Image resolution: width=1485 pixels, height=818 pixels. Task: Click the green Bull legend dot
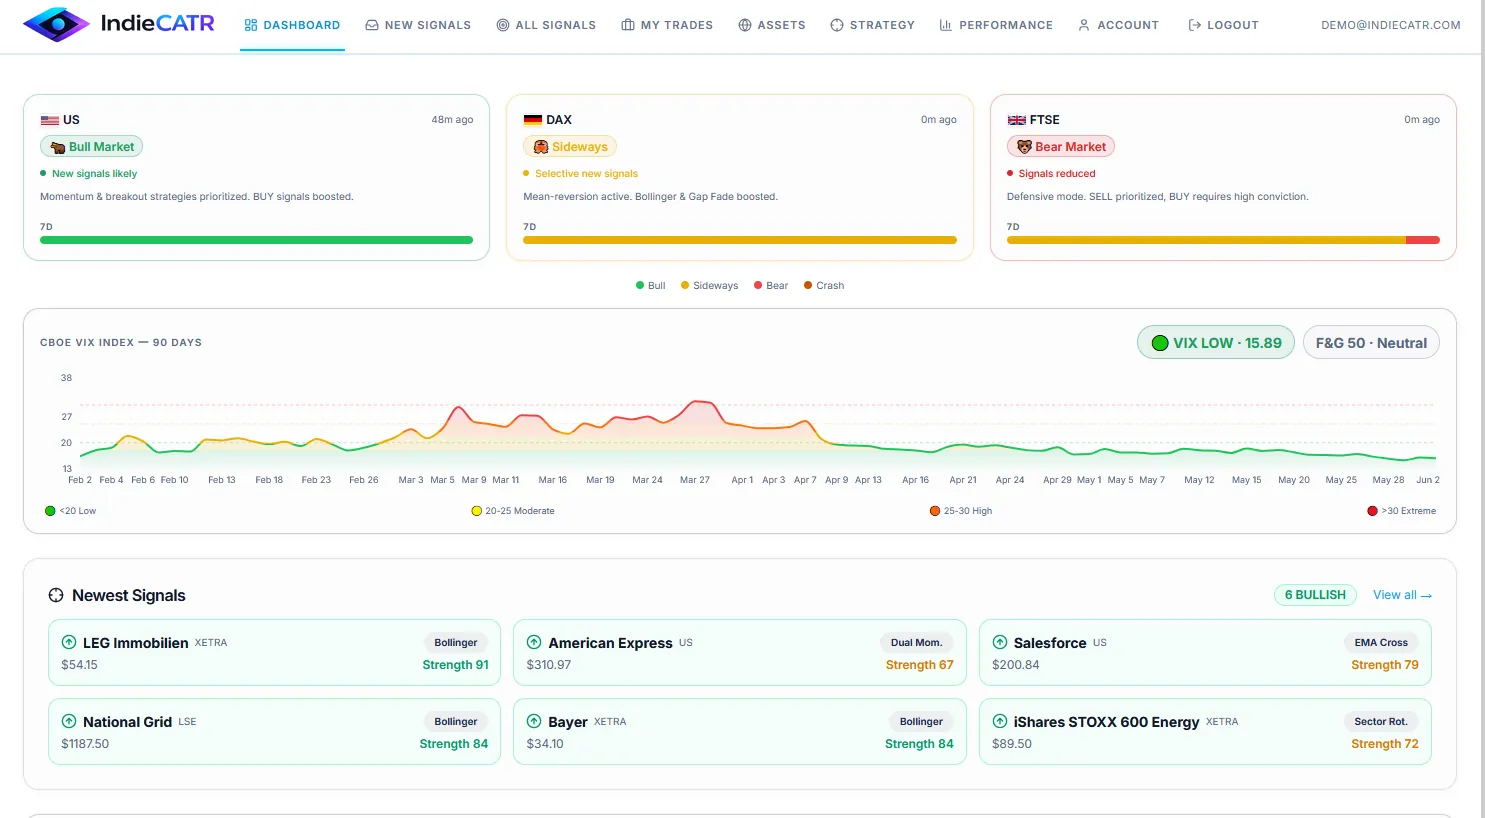pyautogui.click(x=640, y=285)
